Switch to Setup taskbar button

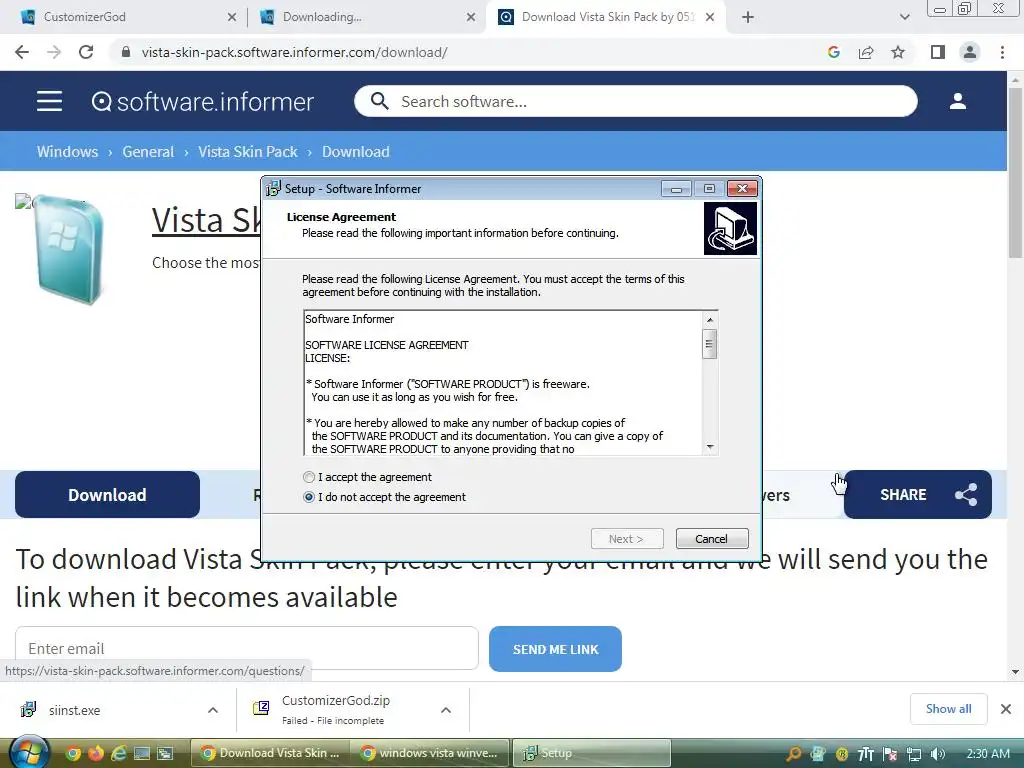[592, 753]
